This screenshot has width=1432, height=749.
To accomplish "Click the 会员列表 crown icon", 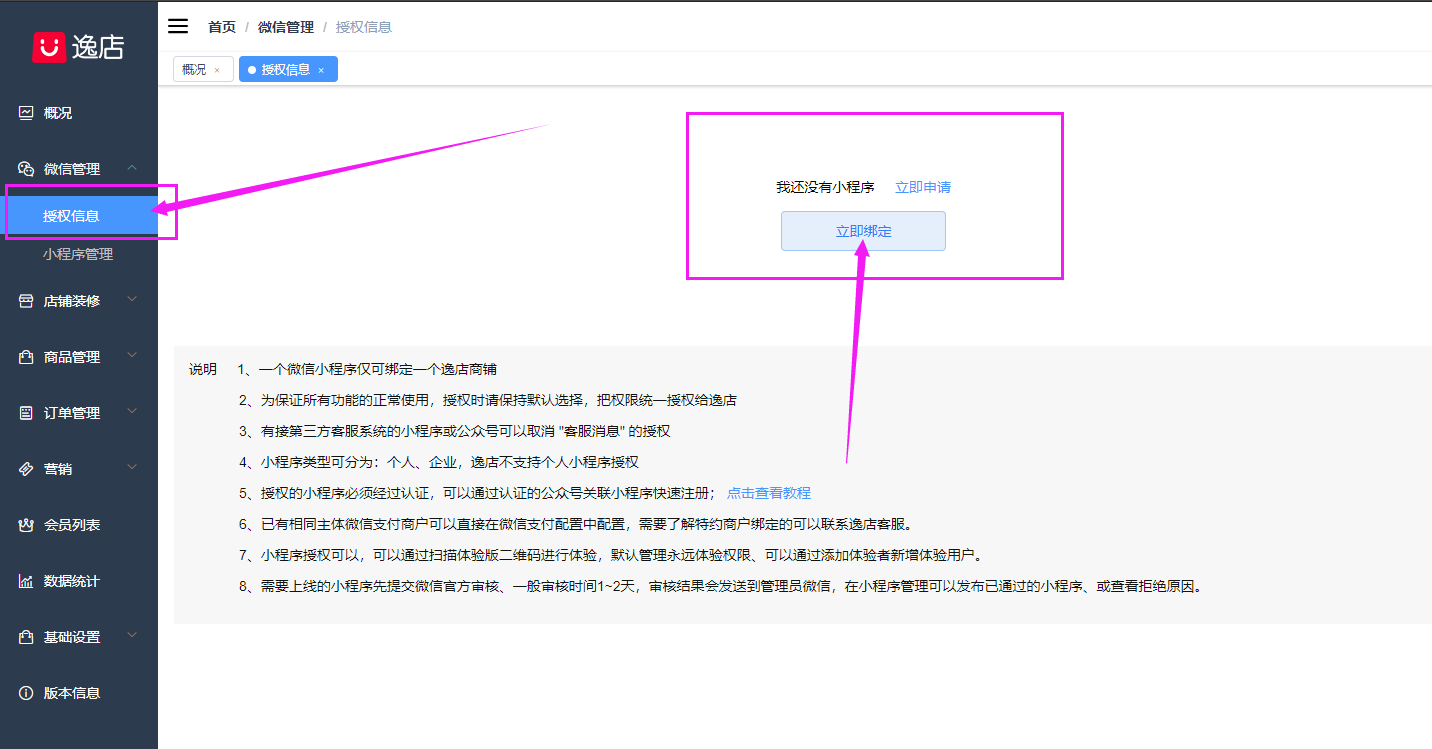I will tap(27, 525).
